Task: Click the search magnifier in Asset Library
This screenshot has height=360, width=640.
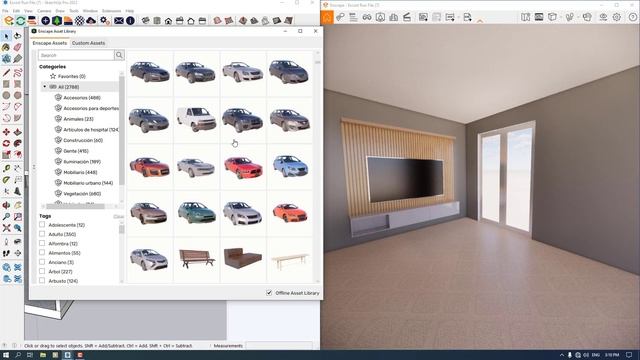Action: pyautogui.click(x=119, y=55)
